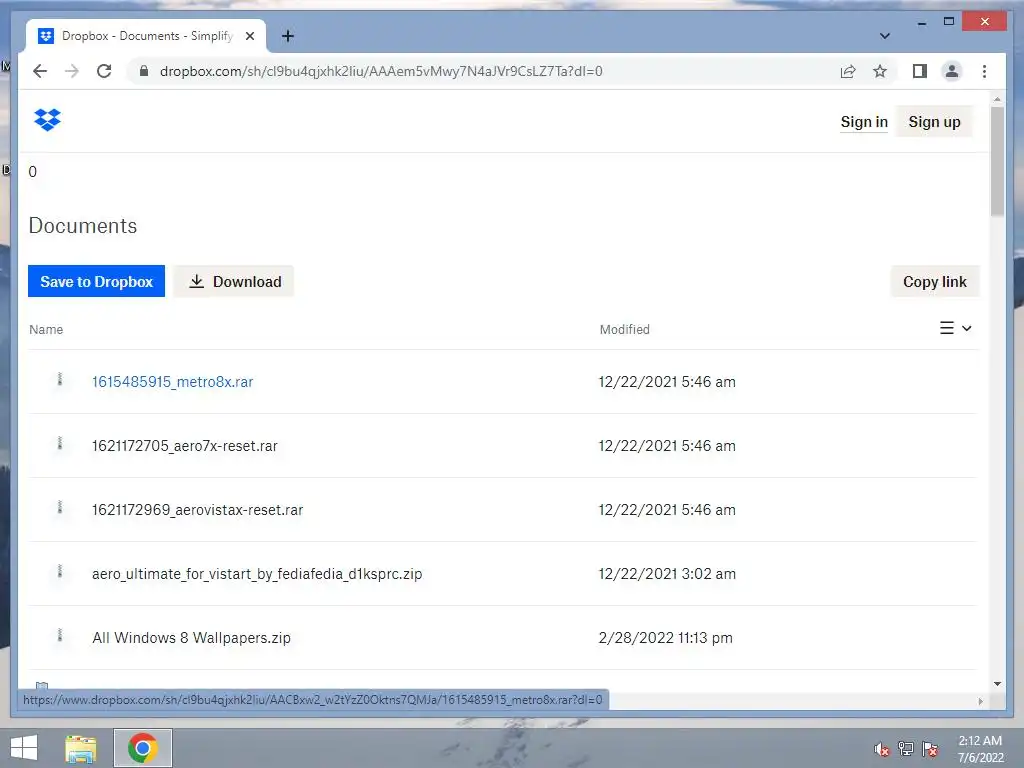Viewport: 1024px width, 768px height.
Task: Click modified date 2/28/2022 11:13 pm
Action: tap(665, 638)
